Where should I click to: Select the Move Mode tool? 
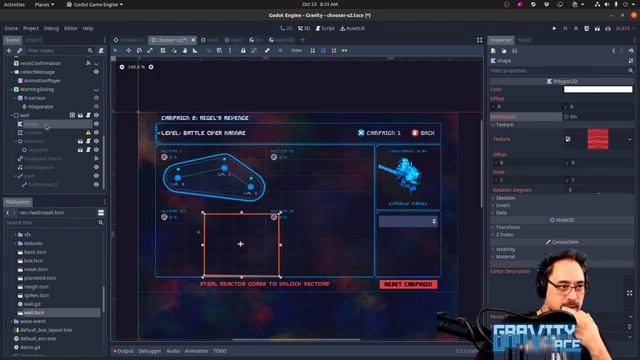click(x=128, y=51)
